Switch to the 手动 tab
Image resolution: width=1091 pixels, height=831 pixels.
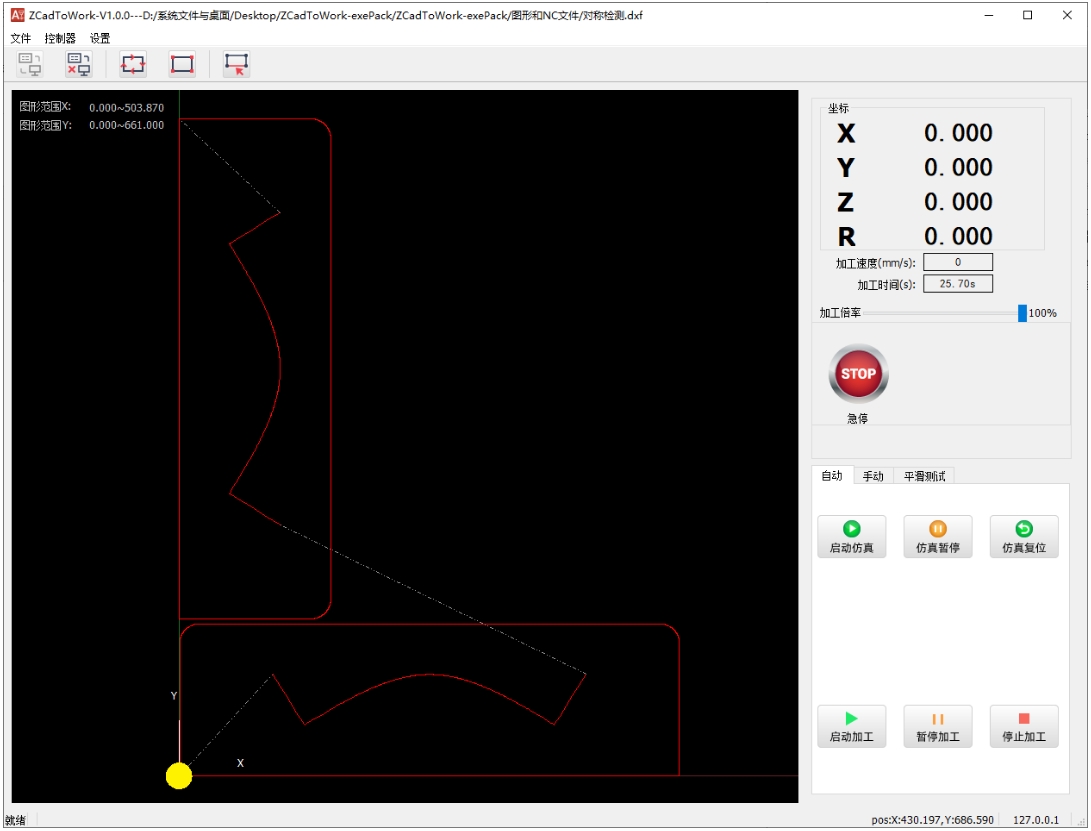click(x=873, y=476)
